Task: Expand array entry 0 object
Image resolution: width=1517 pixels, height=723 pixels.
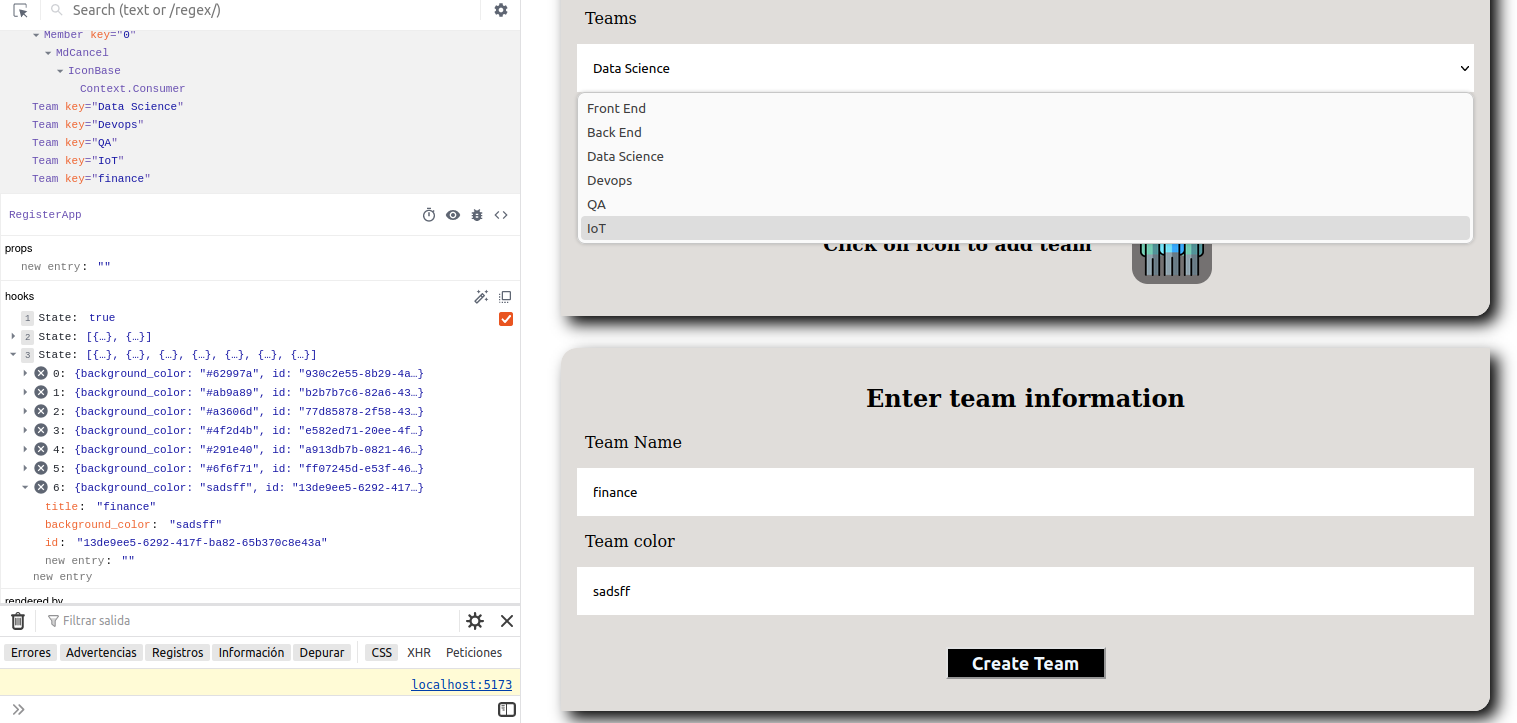Action: 26,373
